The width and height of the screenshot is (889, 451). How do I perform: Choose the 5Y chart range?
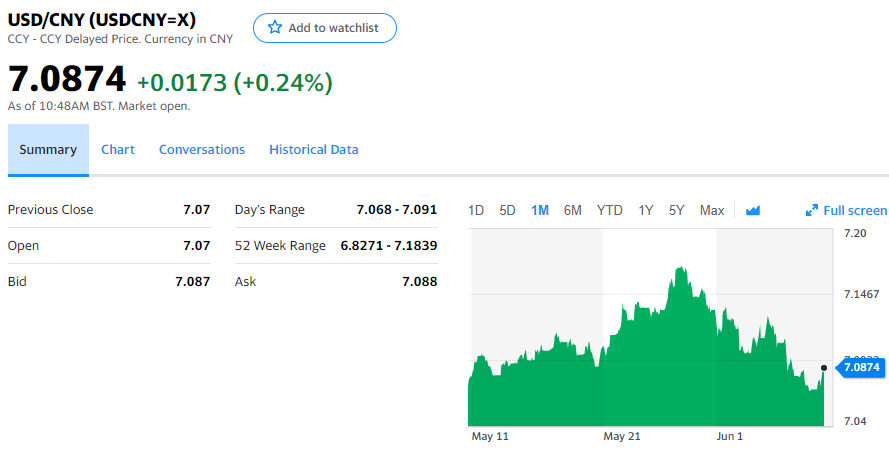[677, 210]
